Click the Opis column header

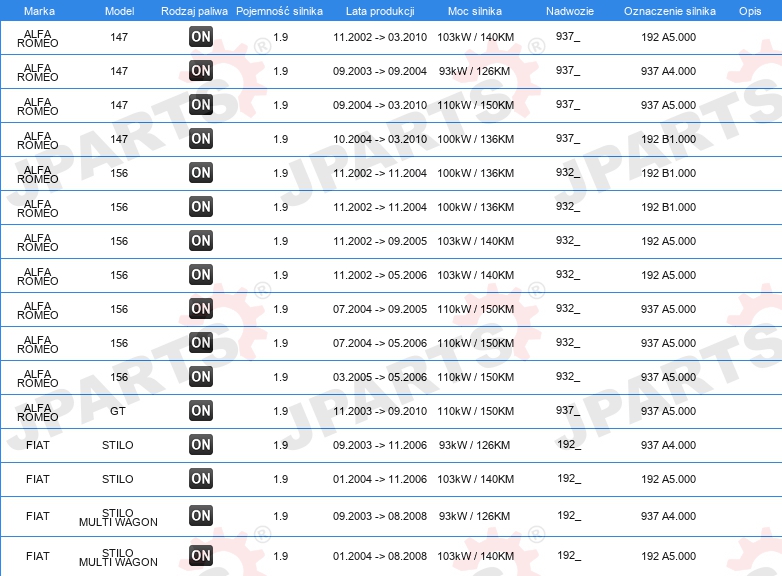click(x=750, y=11)
